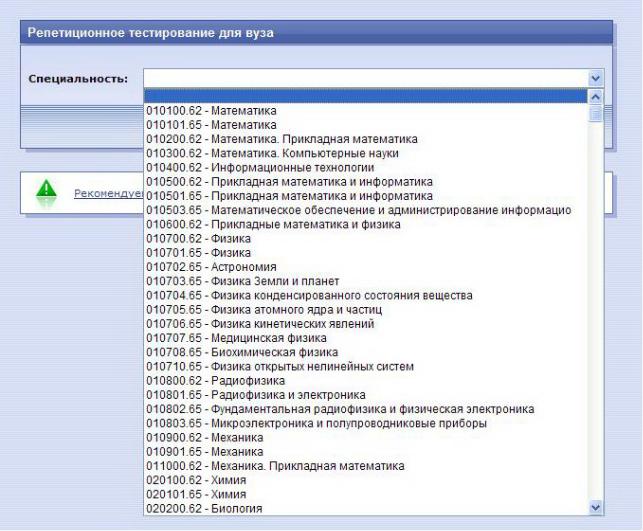The image size is (643, 531).
Task: Select the blank highlighted option
Action: coord(366,97)
